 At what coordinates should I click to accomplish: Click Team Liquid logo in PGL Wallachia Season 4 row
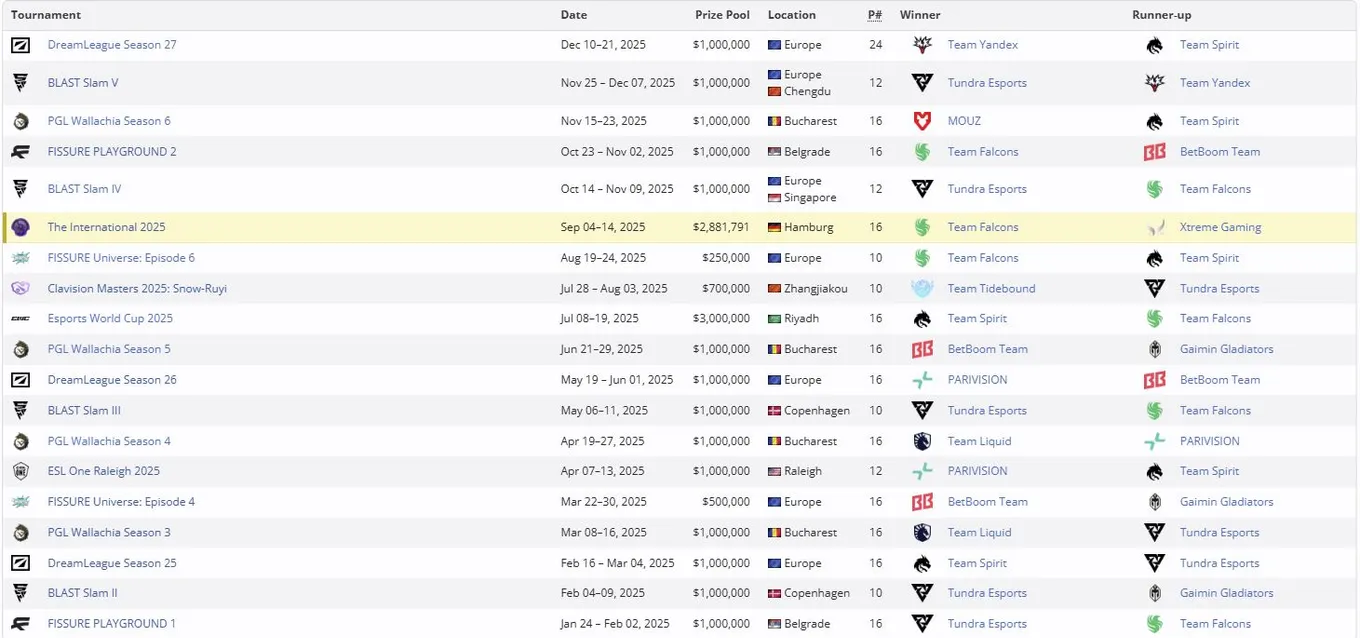pos(922,441)
